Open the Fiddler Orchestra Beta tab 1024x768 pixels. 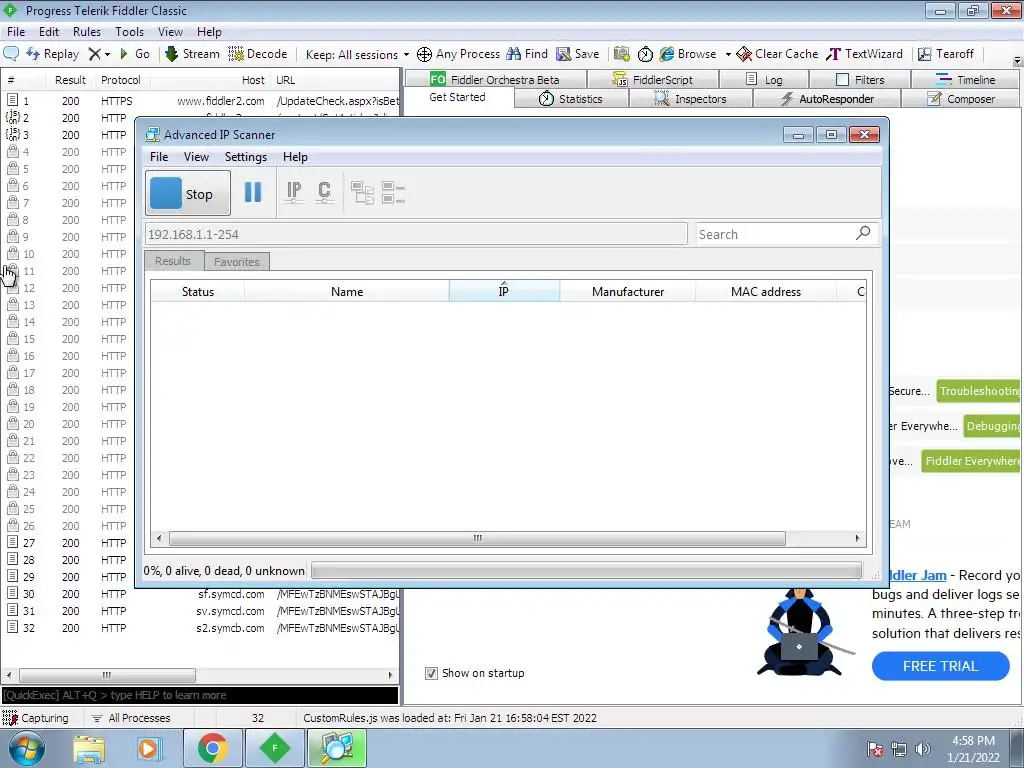coord(494,80)
